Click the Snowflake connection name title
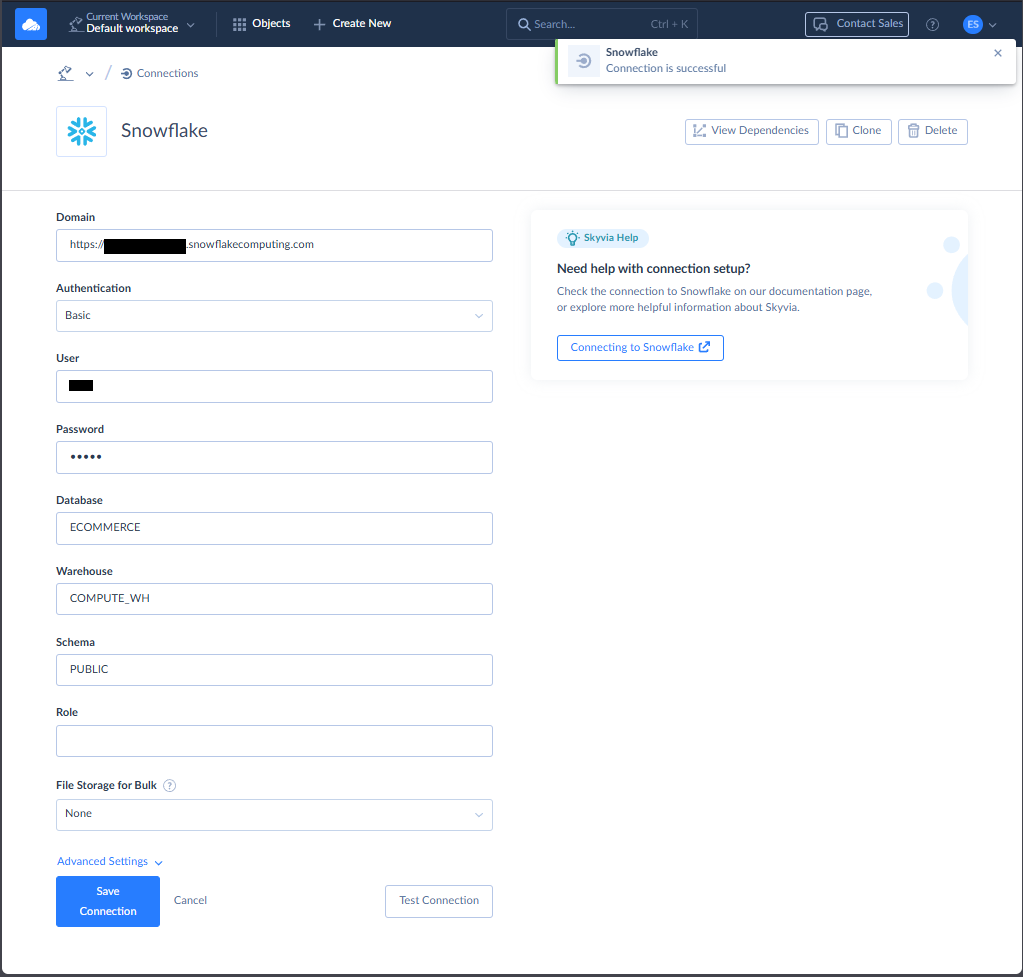Screen dimensions: 1023x977 click(164, 131)
